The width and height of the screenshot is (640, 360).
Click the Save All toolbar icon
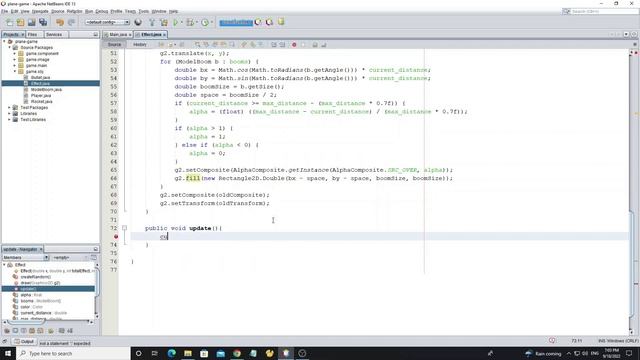pyautogui.click(x=43, y=22)
